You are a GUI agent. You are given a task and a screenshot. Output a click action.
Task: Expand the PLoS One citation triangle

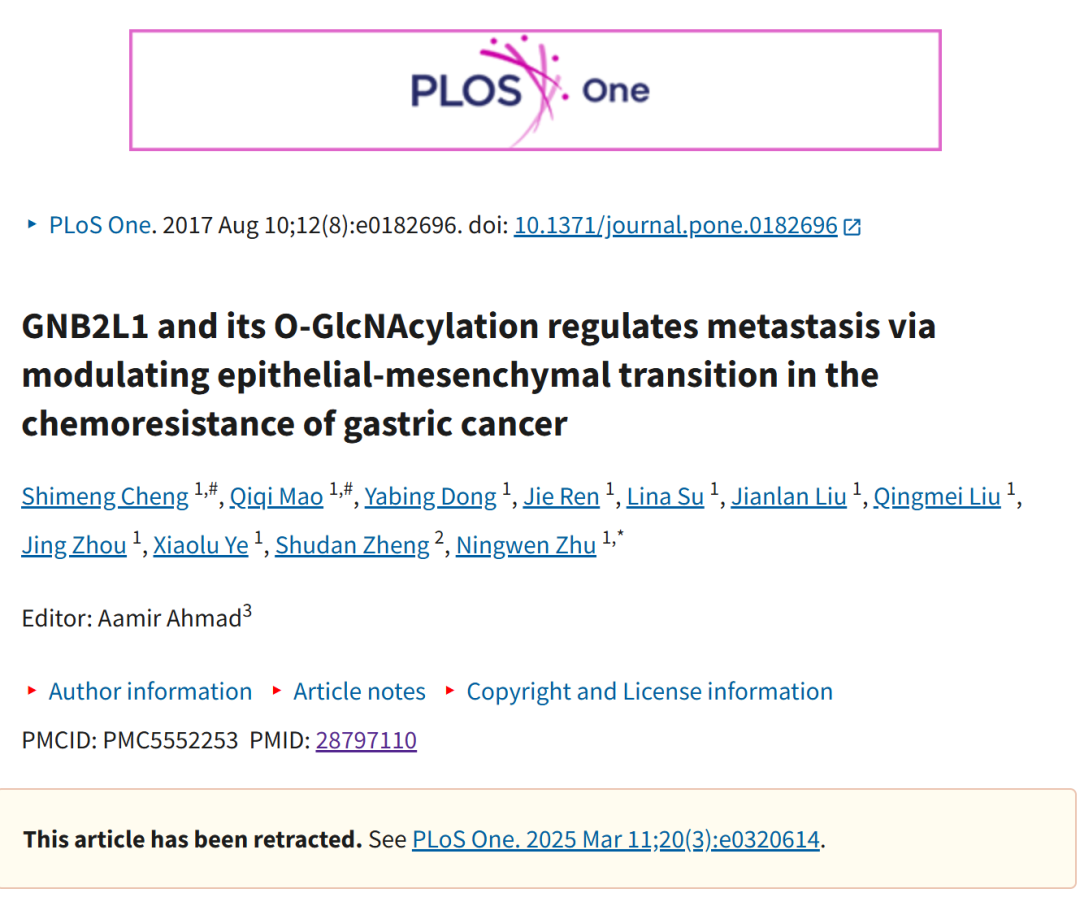pyautogui.click(x=31, y=224)
